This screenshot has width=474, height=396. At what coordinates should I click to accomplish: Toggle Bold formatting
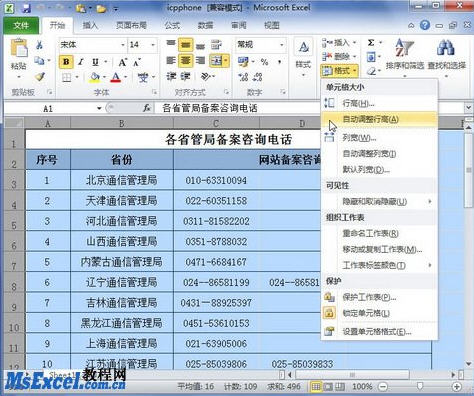tap(66, 62)
